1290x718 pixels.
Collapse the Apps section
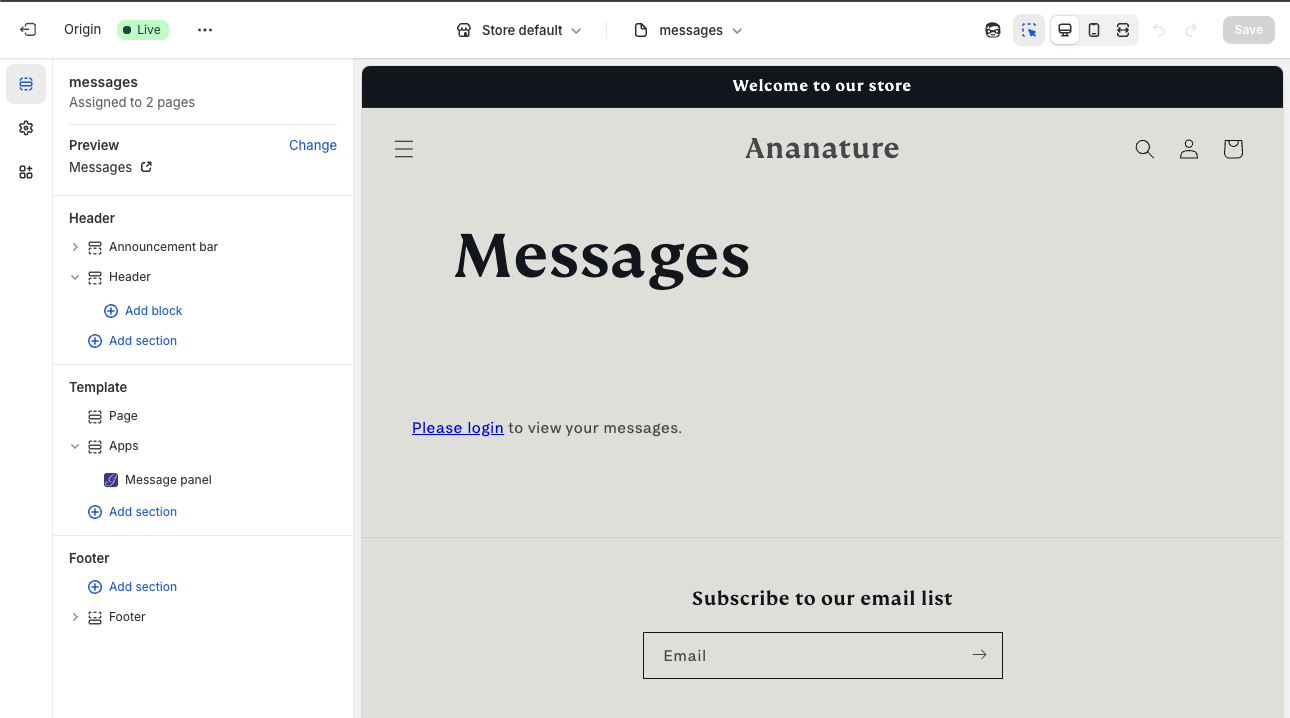coord(75,446)
